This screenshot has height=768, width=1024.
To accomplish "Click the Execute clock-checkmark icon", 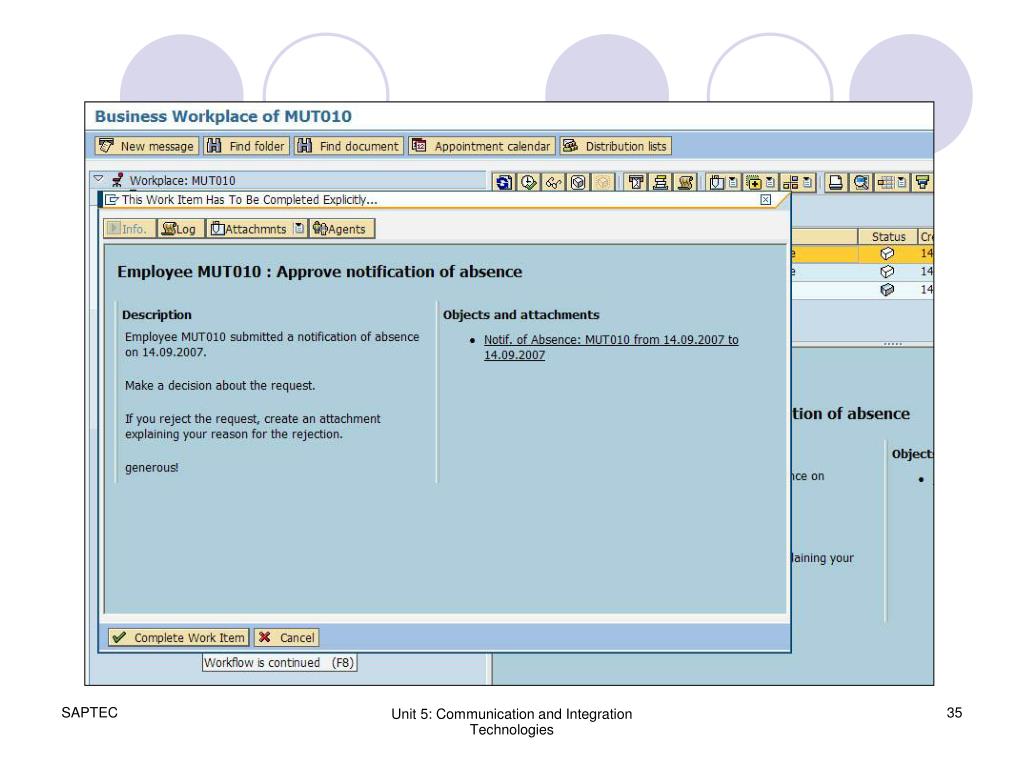I will (x=529, y=182).
